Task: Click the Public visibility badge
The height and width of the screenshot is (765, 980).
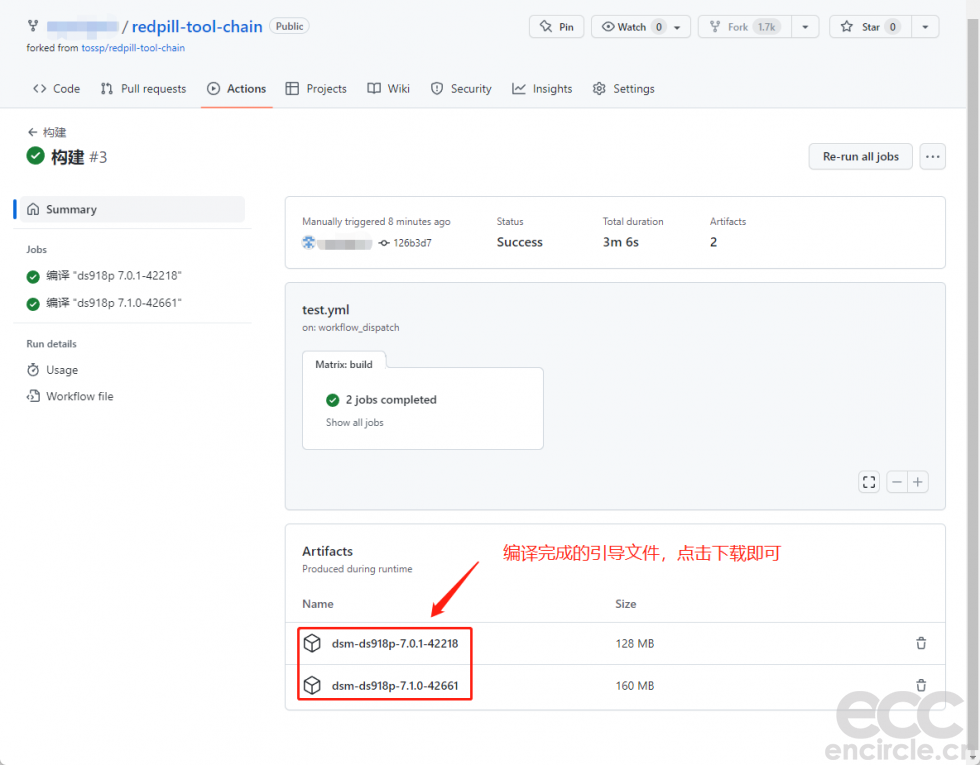Action: 289,26
